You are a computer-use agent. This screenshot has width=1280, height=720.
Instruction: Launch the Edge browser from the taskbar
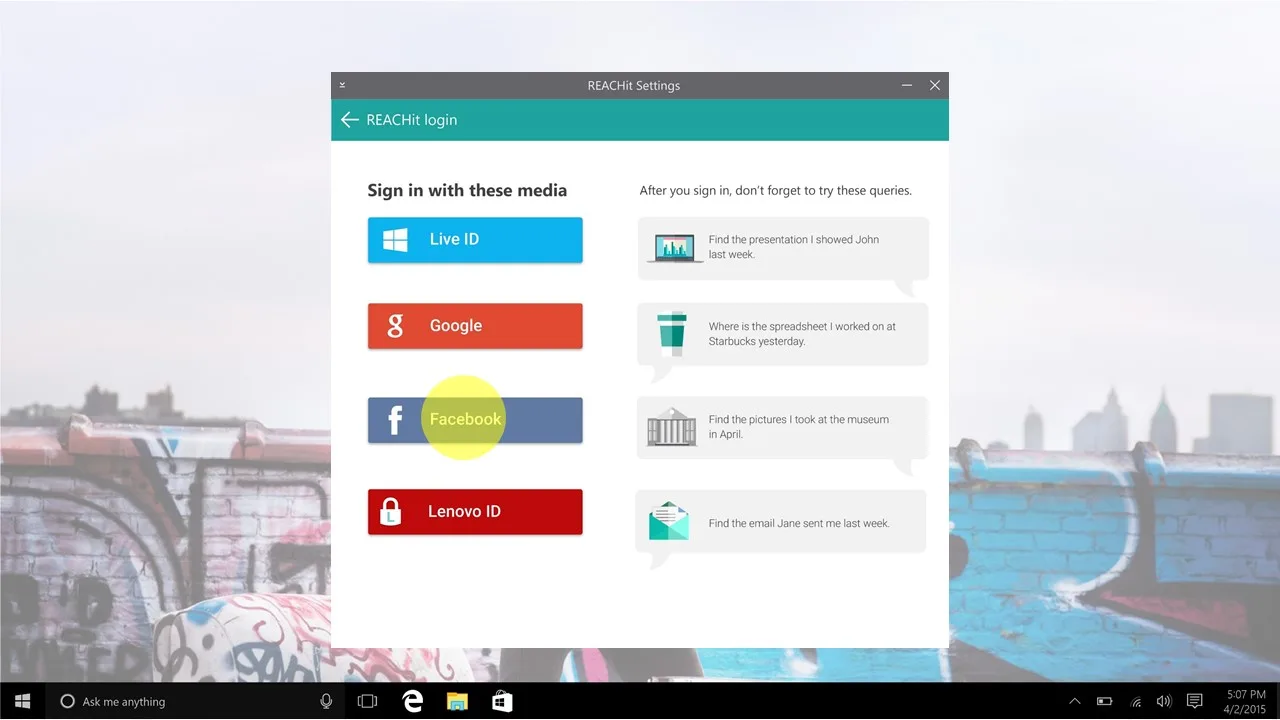(x=412, y=701)
